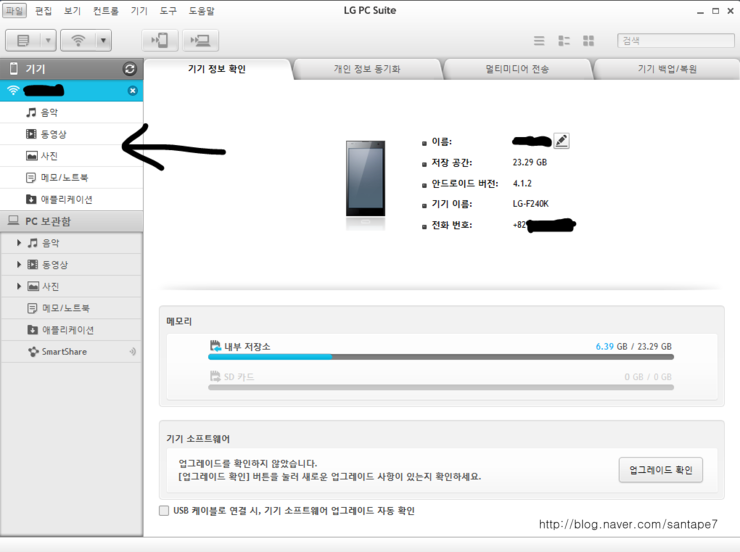This screenshot has height=552, width=740.
Task: Click the SmartShare speaker icon
Action: point(133,351)
